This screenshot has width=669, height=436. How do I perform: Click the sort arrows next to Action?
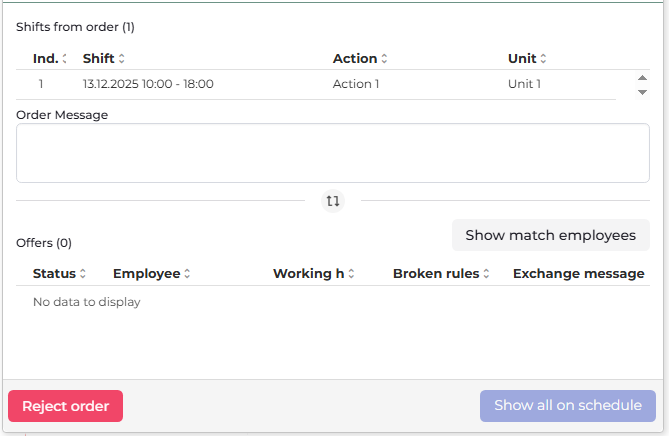(x=384, y=59)
